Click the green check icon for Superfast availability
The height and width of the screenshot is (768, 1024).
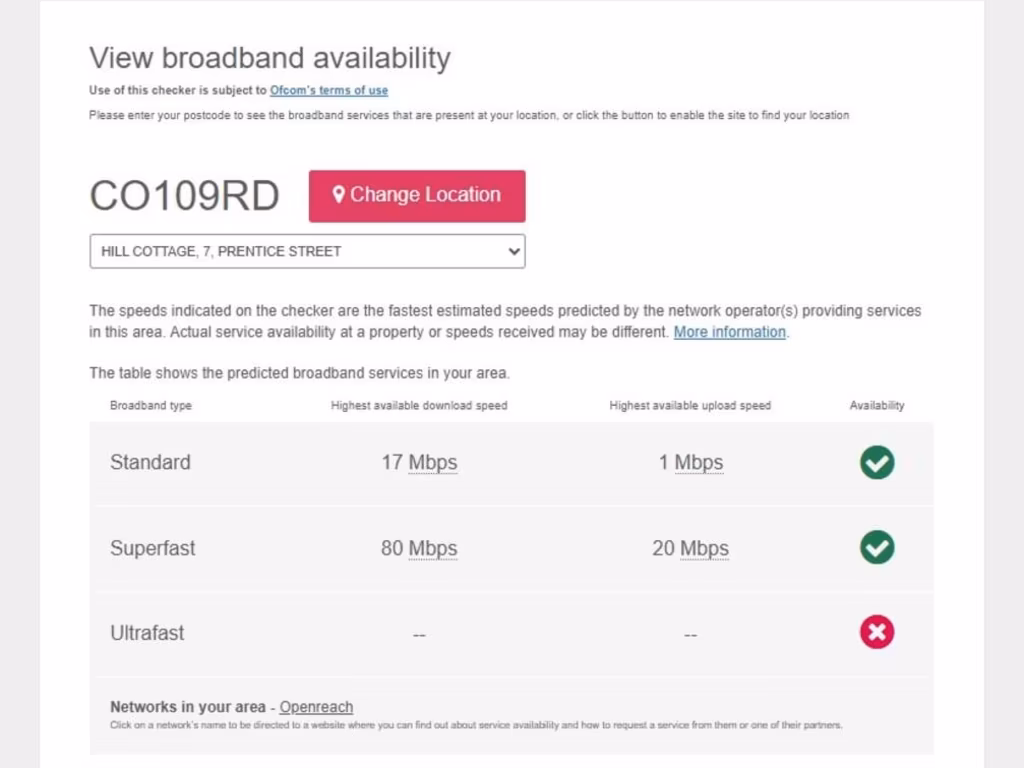pyautogui.click(x=877, y=548)
